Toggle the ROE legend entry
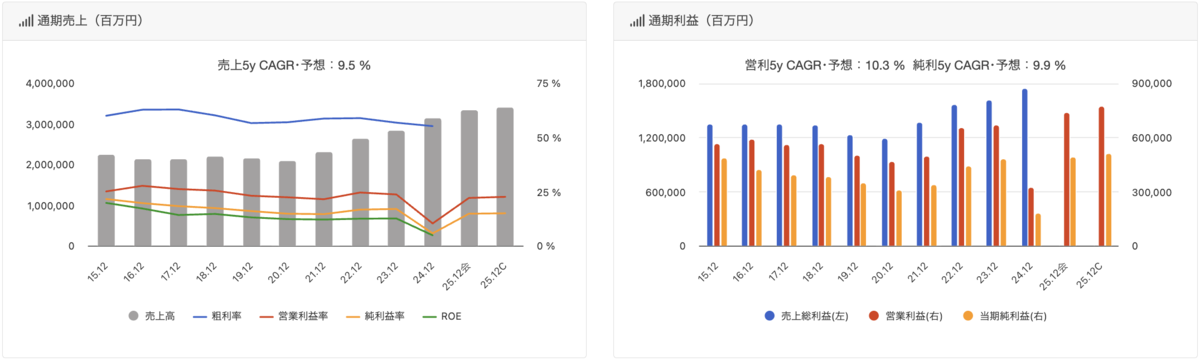1200x362 pixels. [x=442, y=316]
